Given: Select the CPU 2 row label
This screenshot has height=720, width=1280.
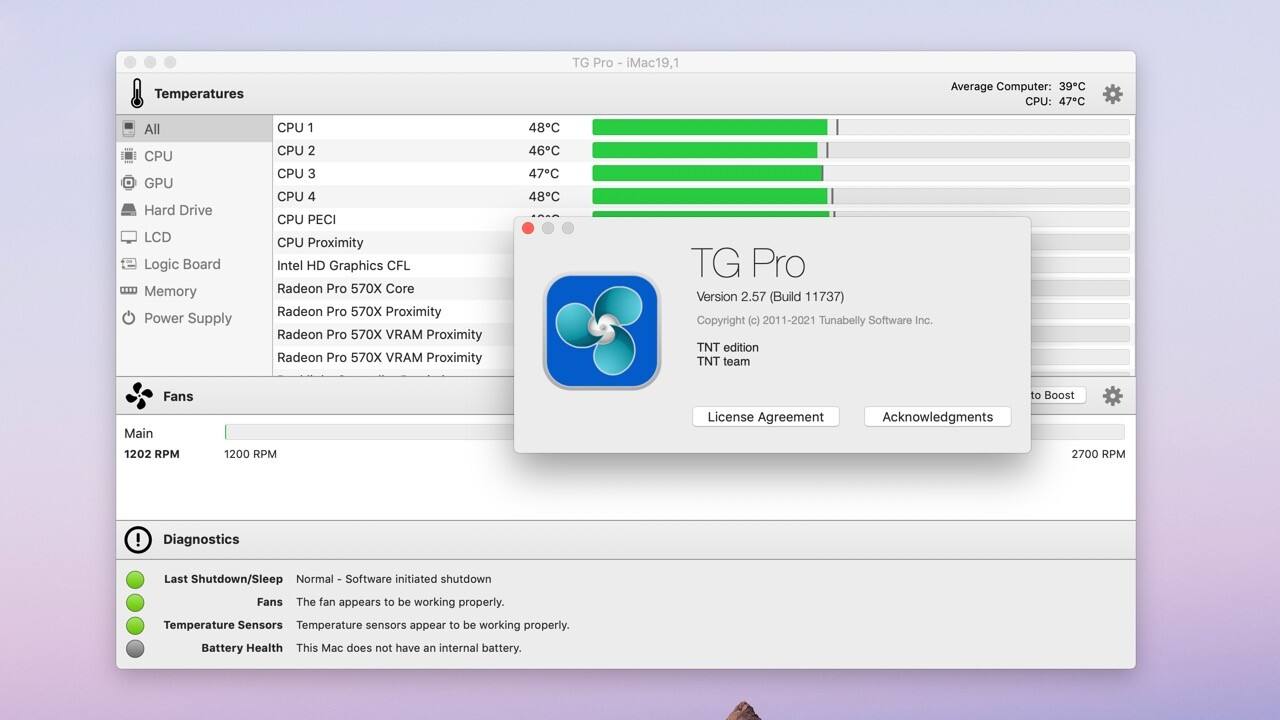Looking at the screenshot, I should coord(296,150).
